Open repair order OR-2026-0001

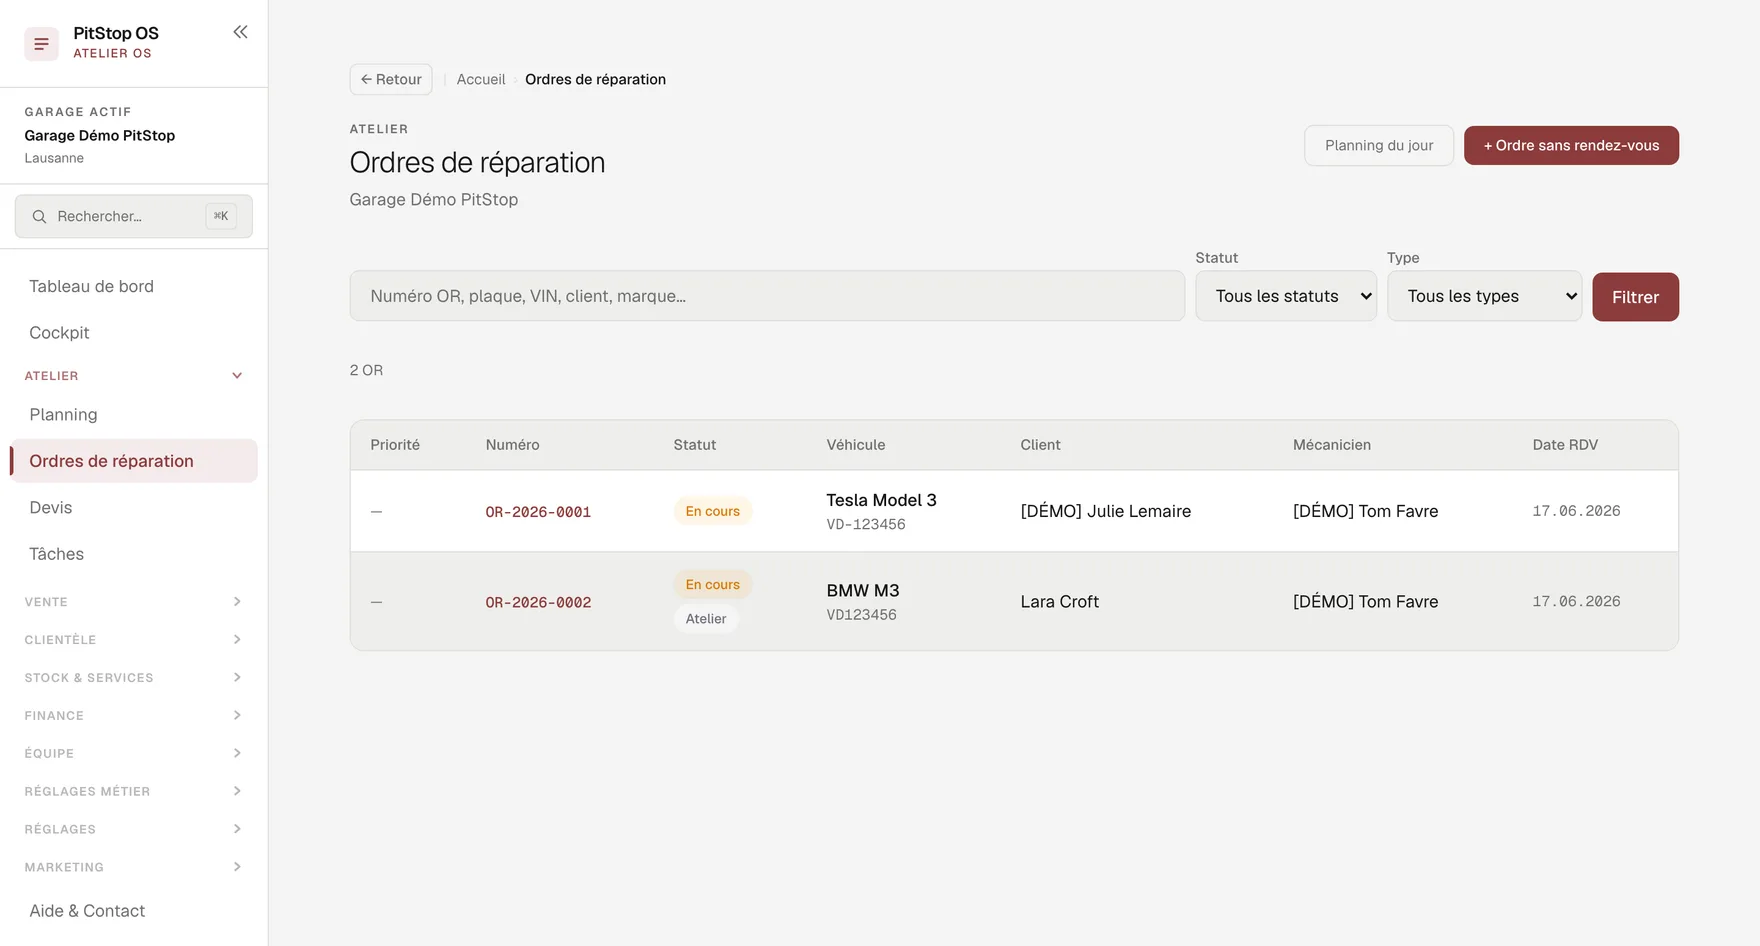(x=538, y=512)
